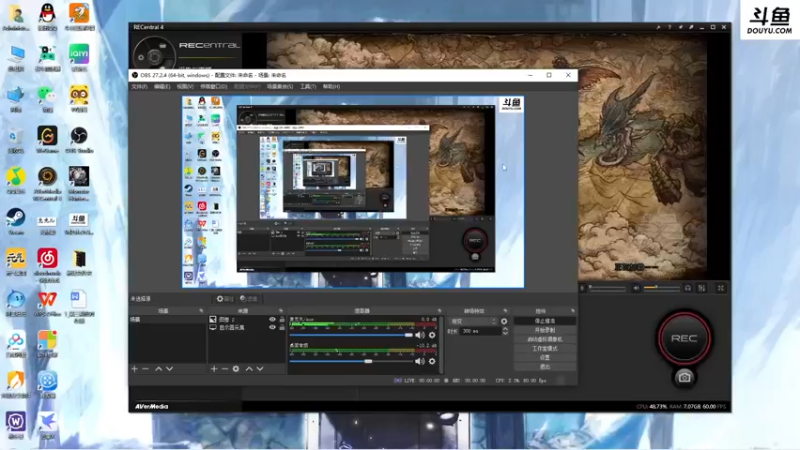800x450 pixels.
Task: Select the 显示器采集 source row
Action: pyautogui.click(x=246, y=328)
